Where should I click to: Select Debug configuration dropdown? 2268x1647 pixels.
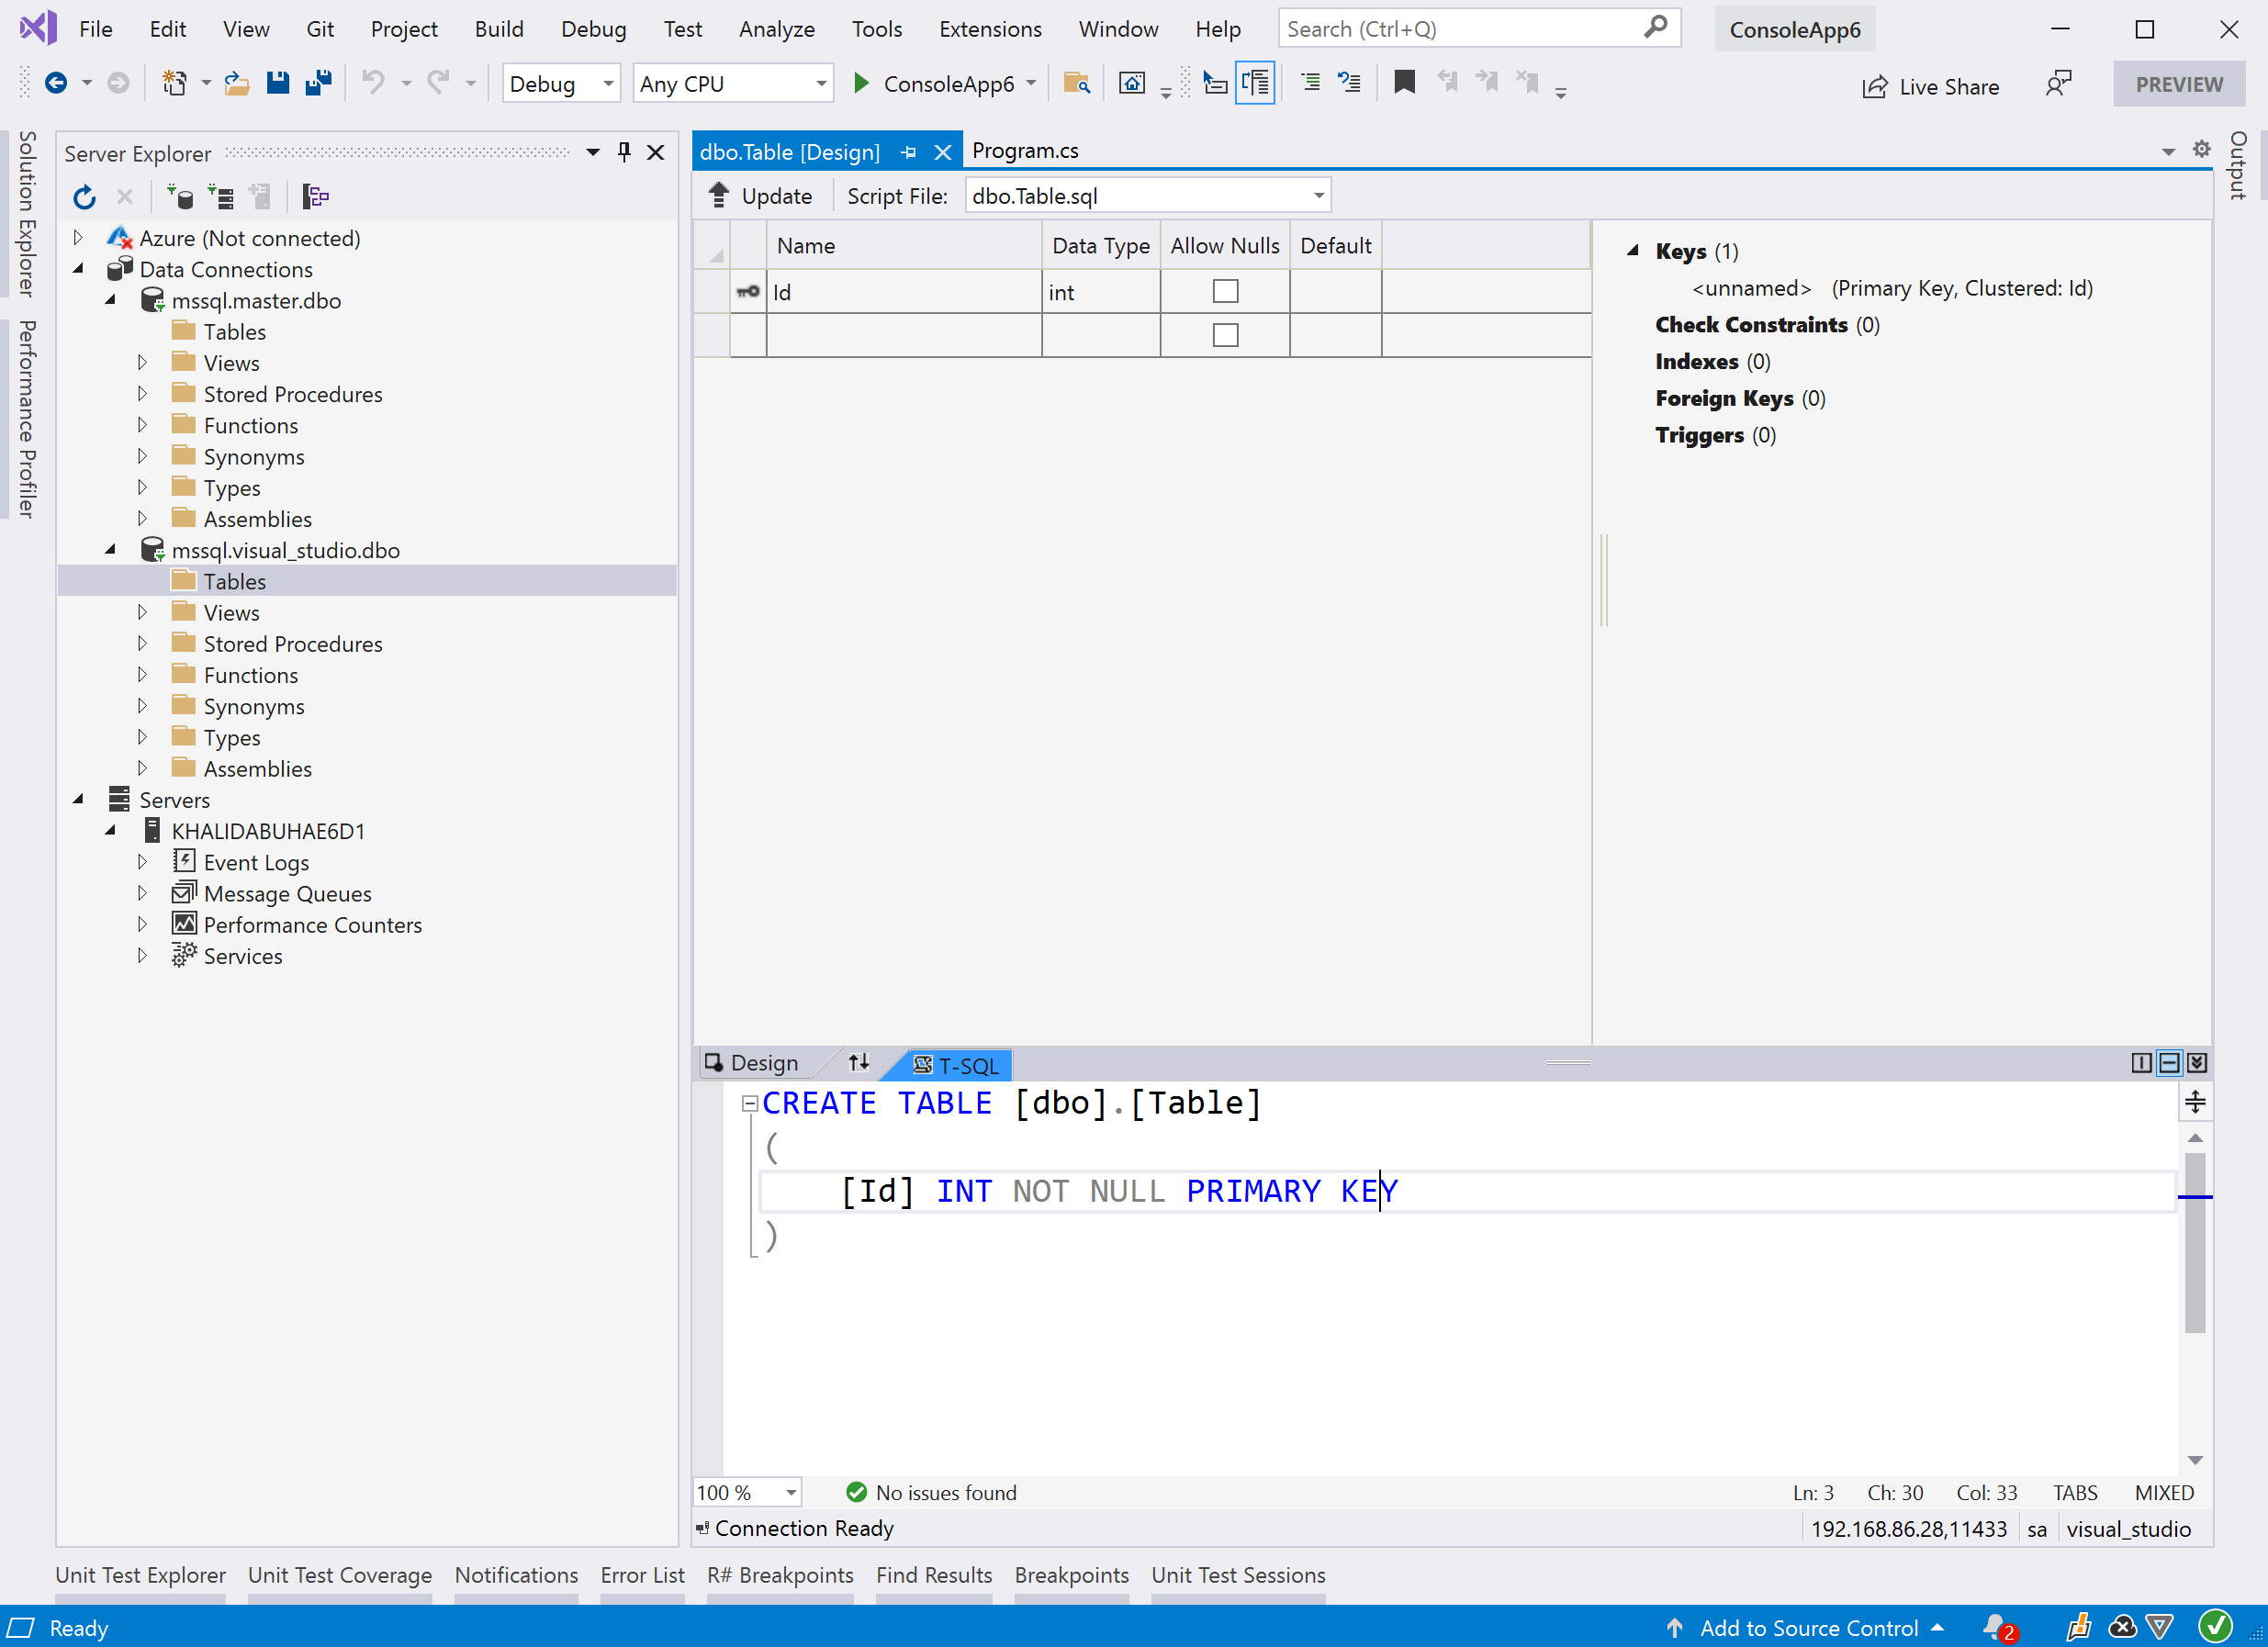point(558,83)
